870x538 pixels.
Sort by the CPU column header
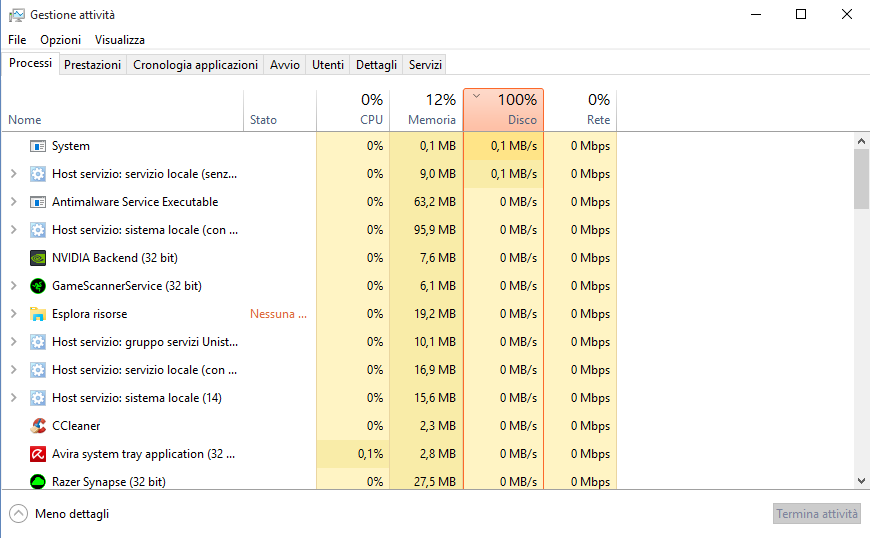pos(353,110)
